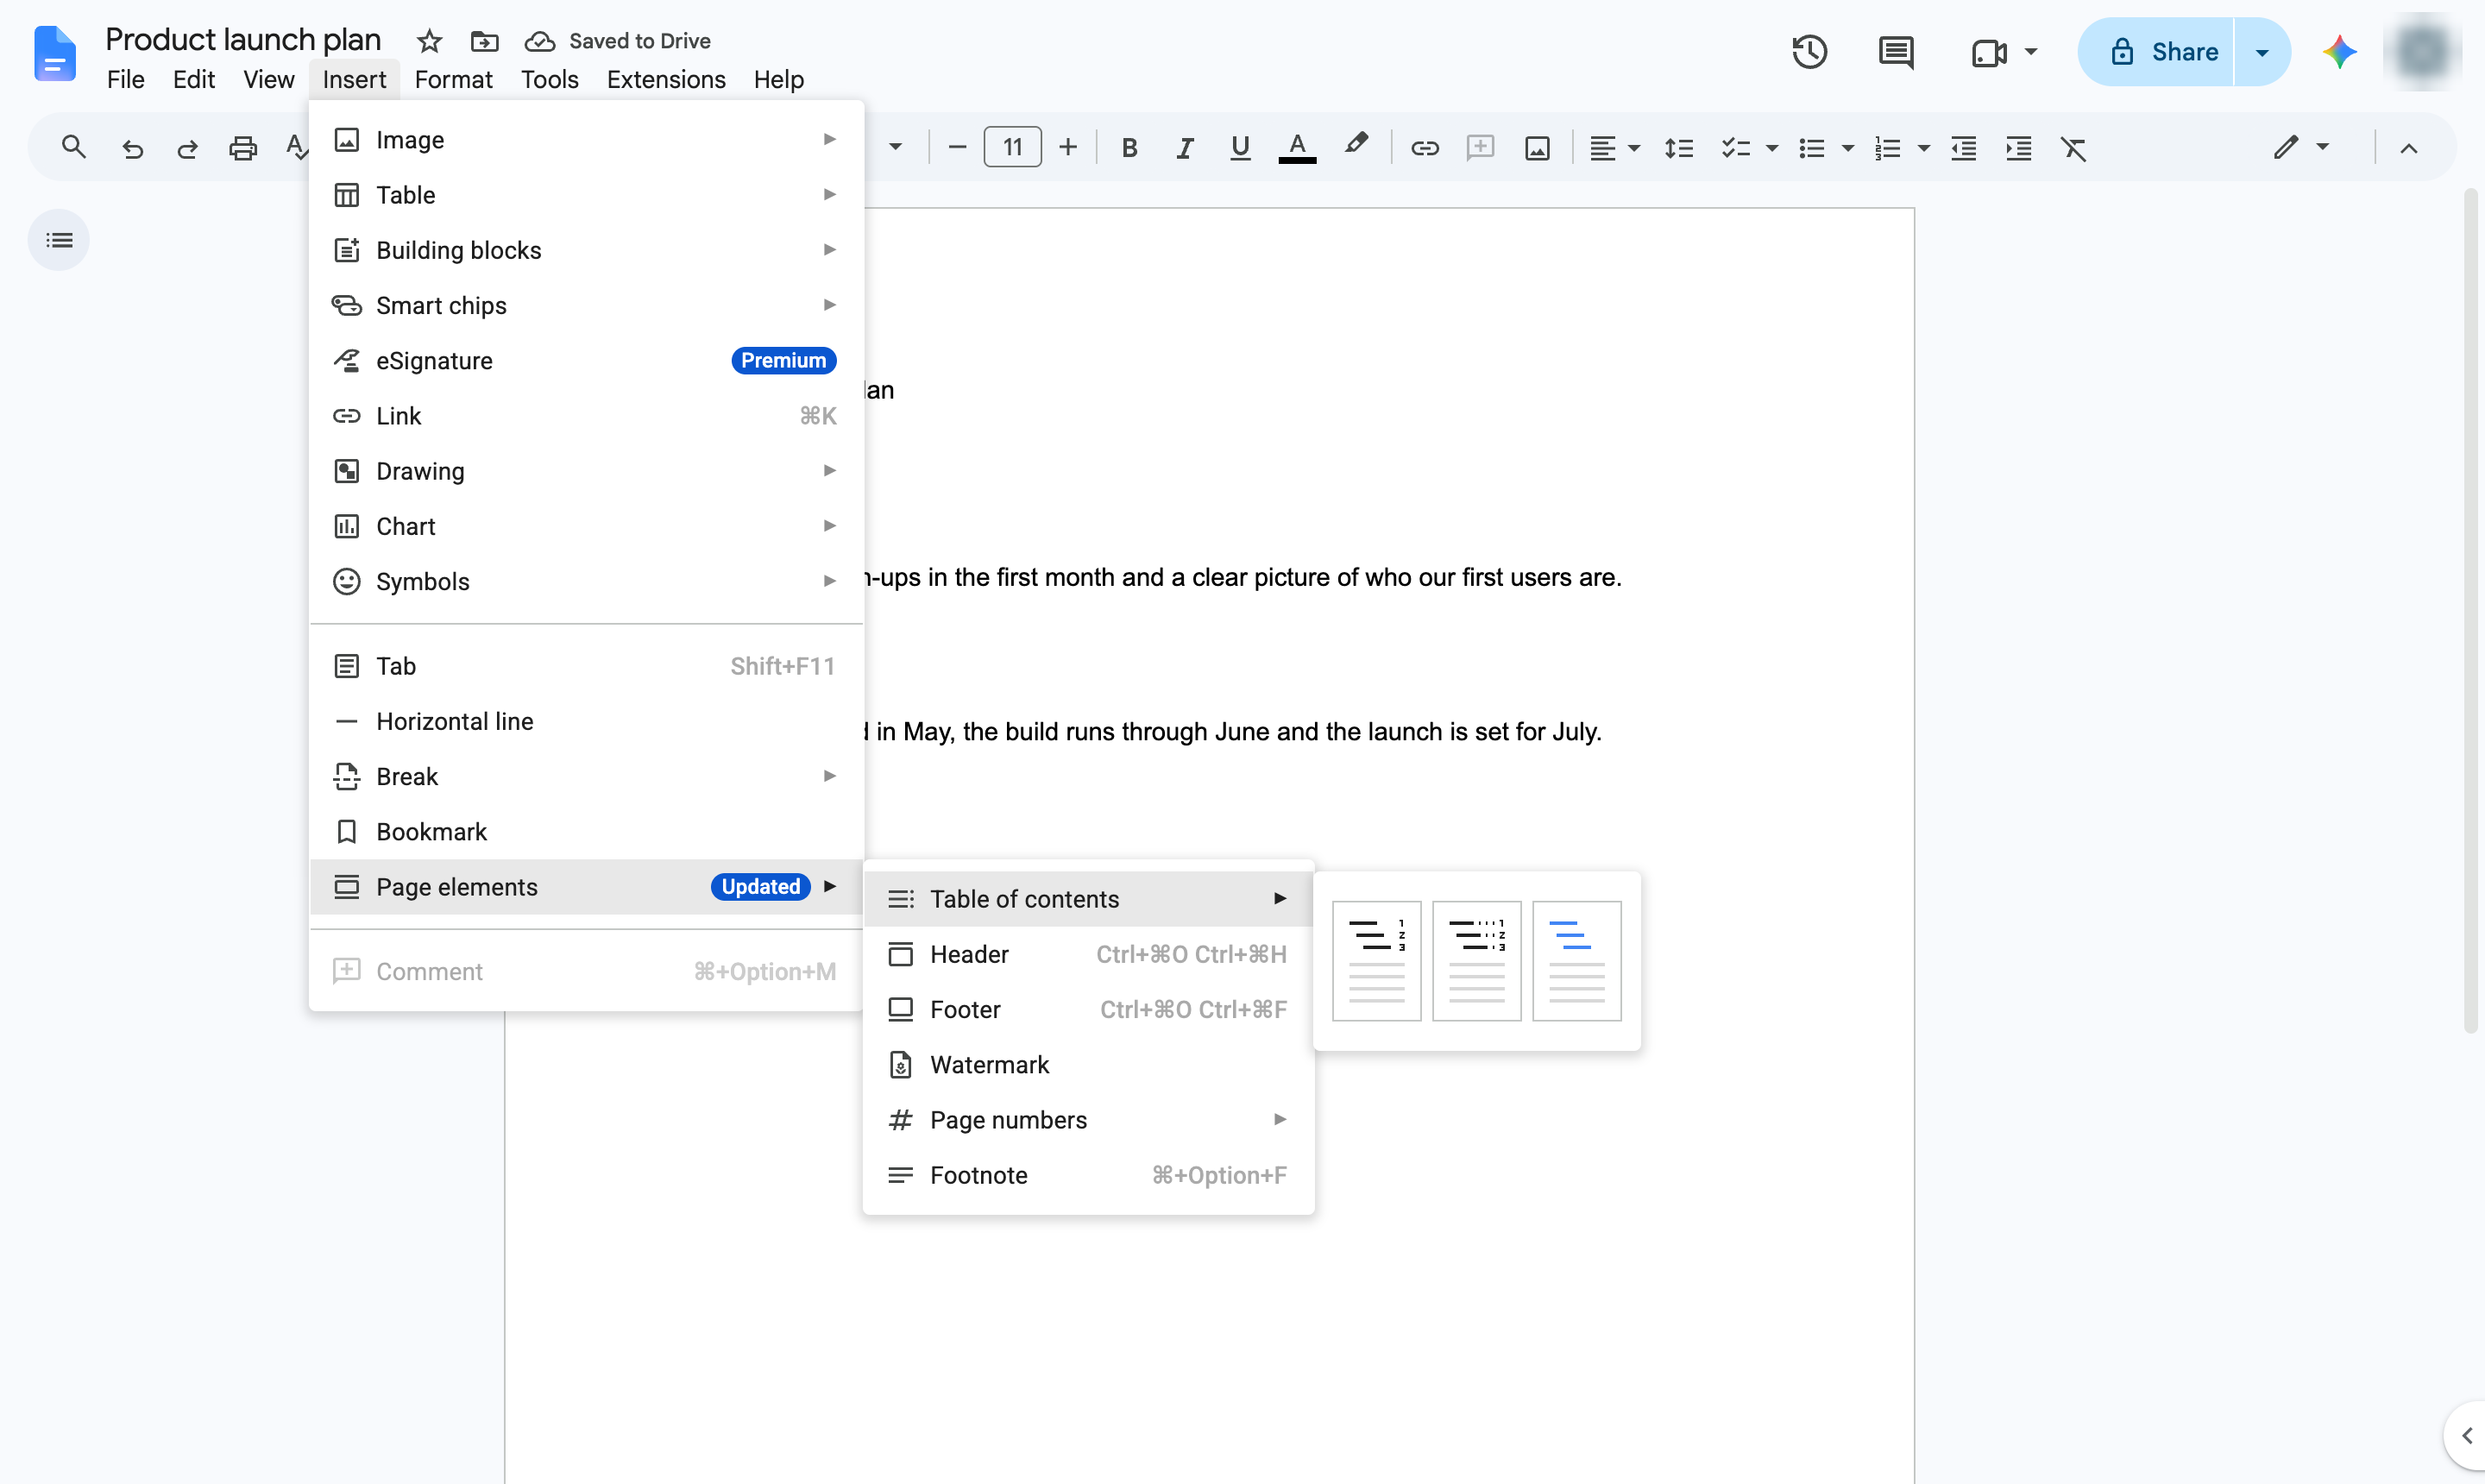The width and height of the screenshot is (2485, 1484).
Task: Toggle underline formatting
Action: 1240,148
